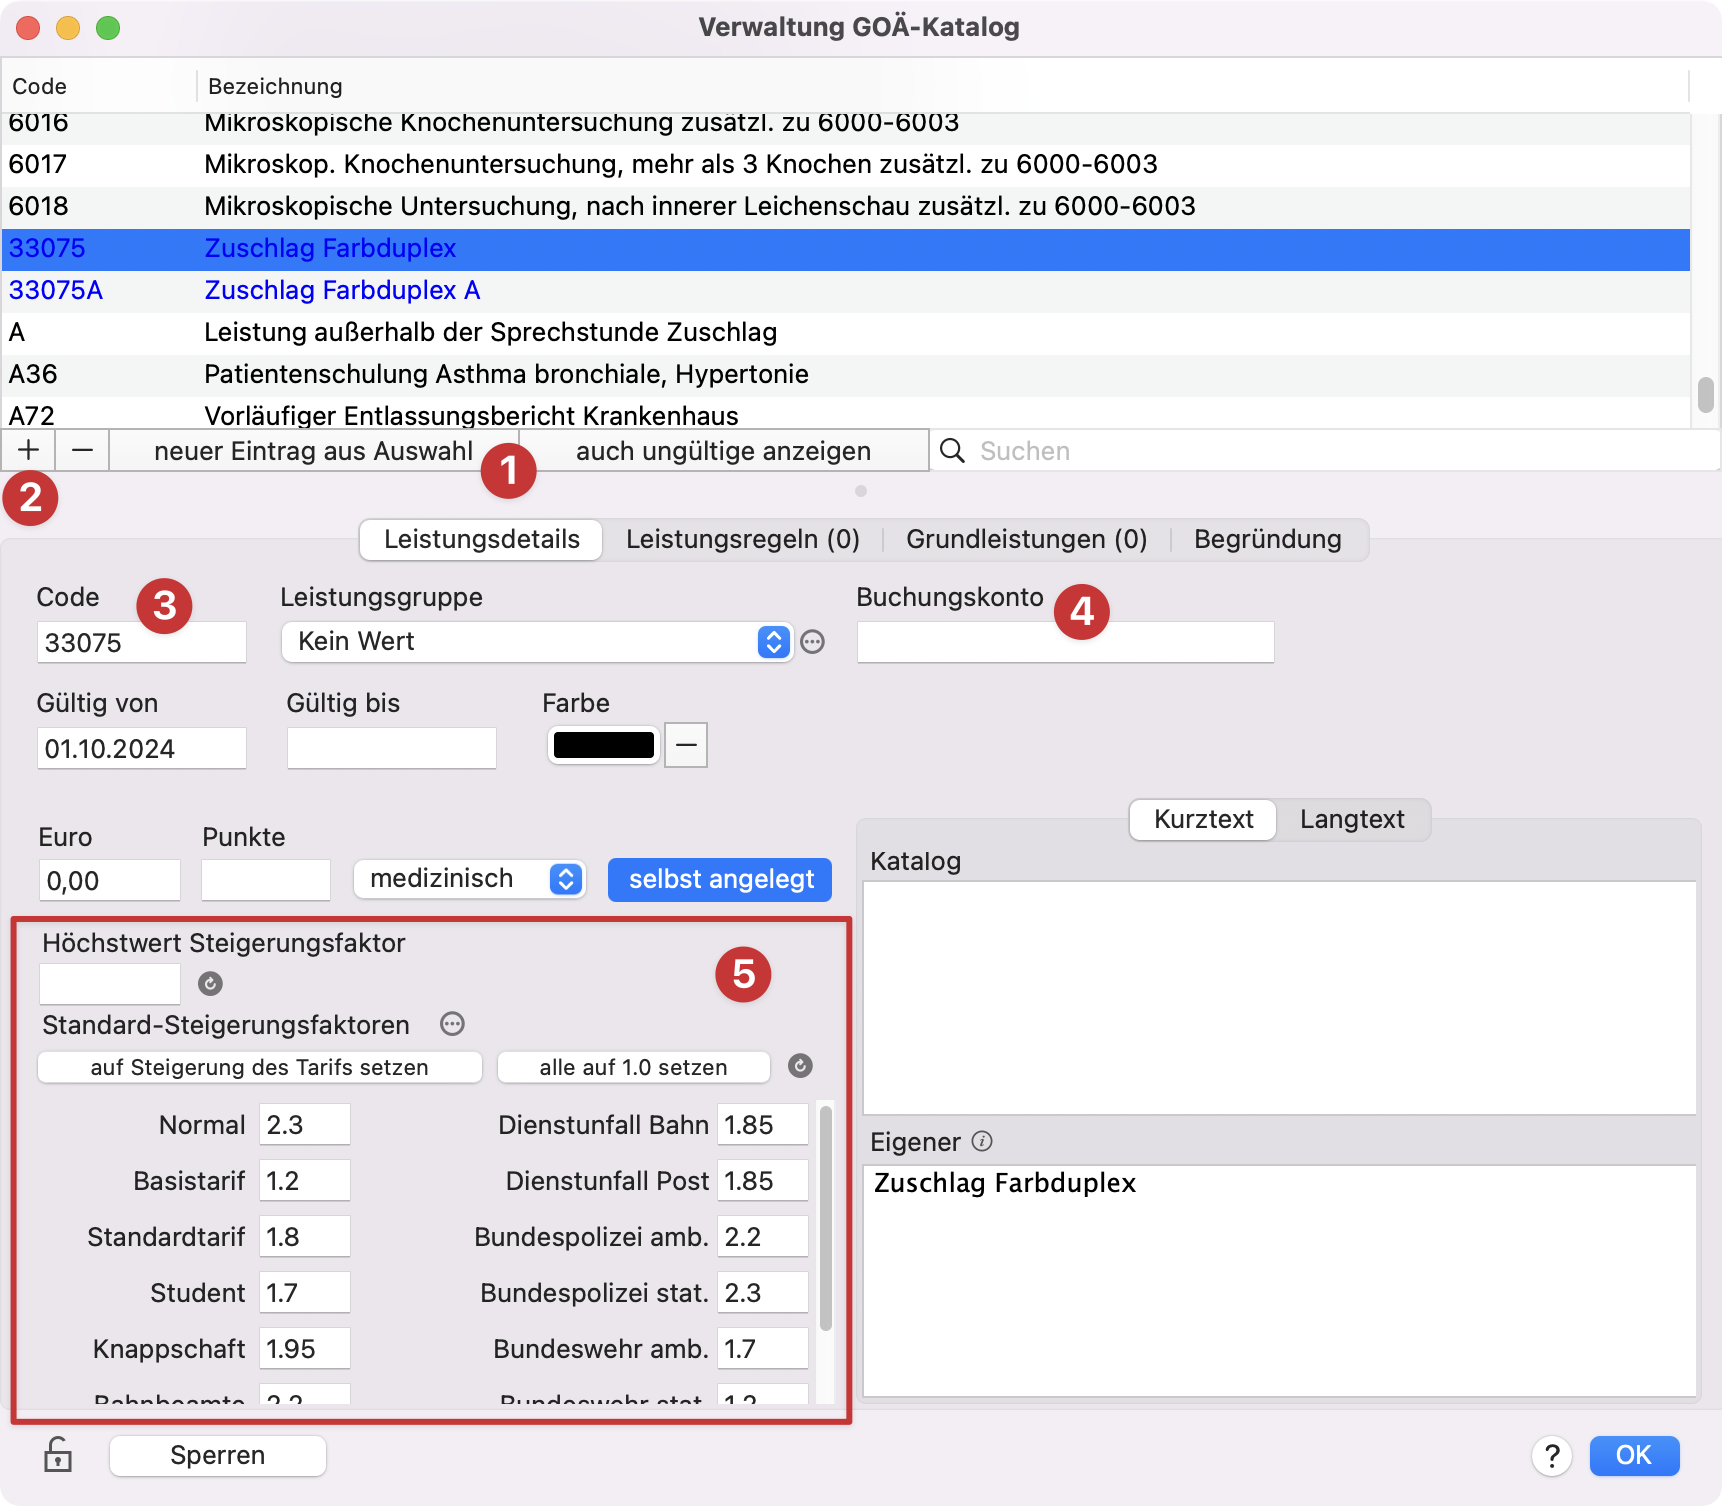Viewport: 1722px width, 1506px height.
Task: Remove selected entry with minus button
Action: (x=82, y=450)
